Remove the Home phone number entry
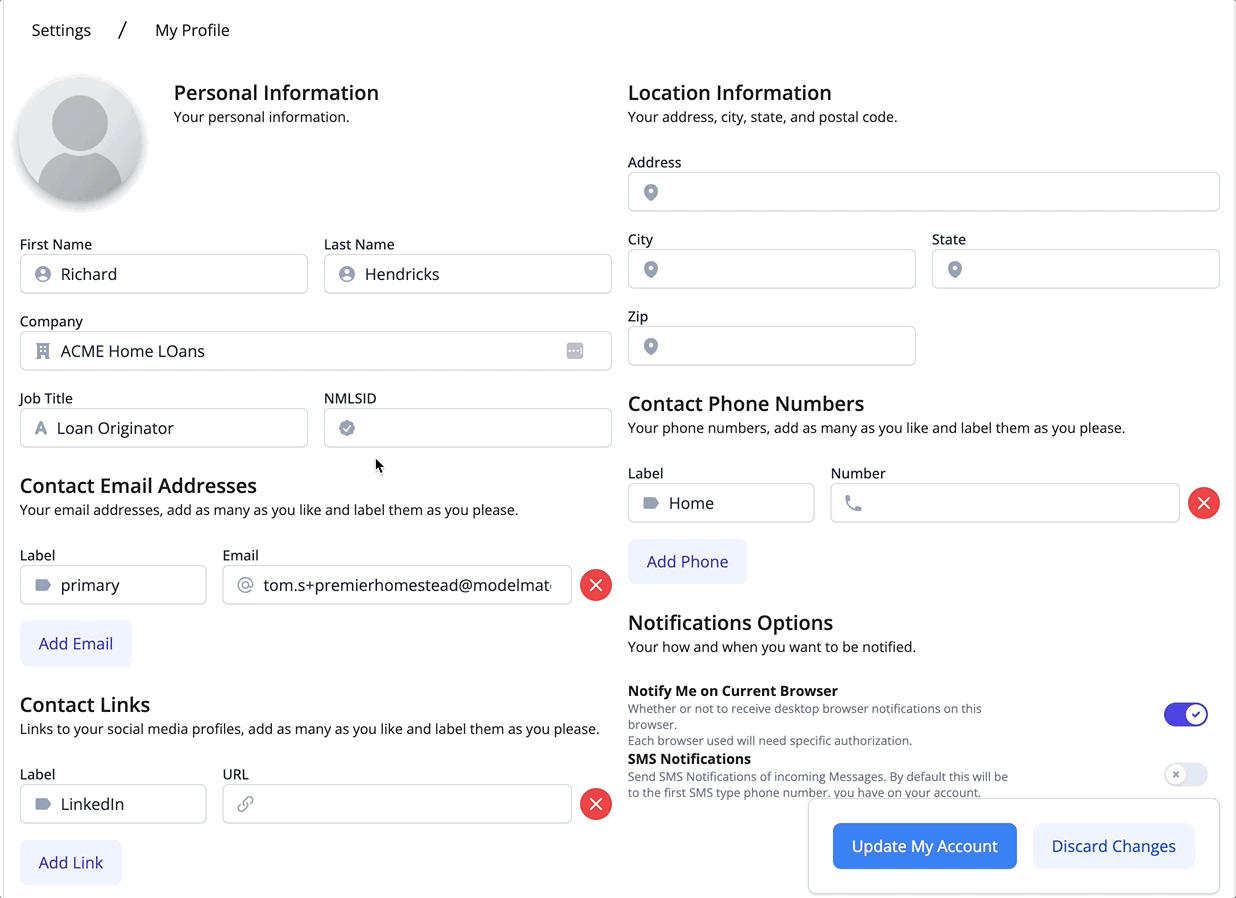 [x=1203, y=503]
